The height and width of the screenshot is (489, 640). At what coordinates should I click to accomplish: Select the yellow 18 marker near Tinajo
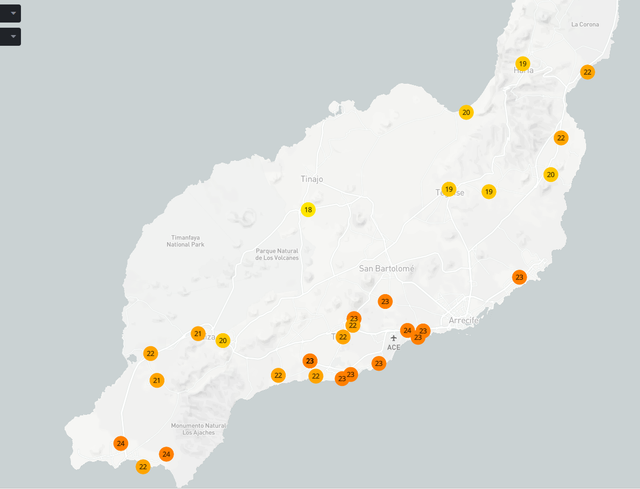tap(308, 210)
